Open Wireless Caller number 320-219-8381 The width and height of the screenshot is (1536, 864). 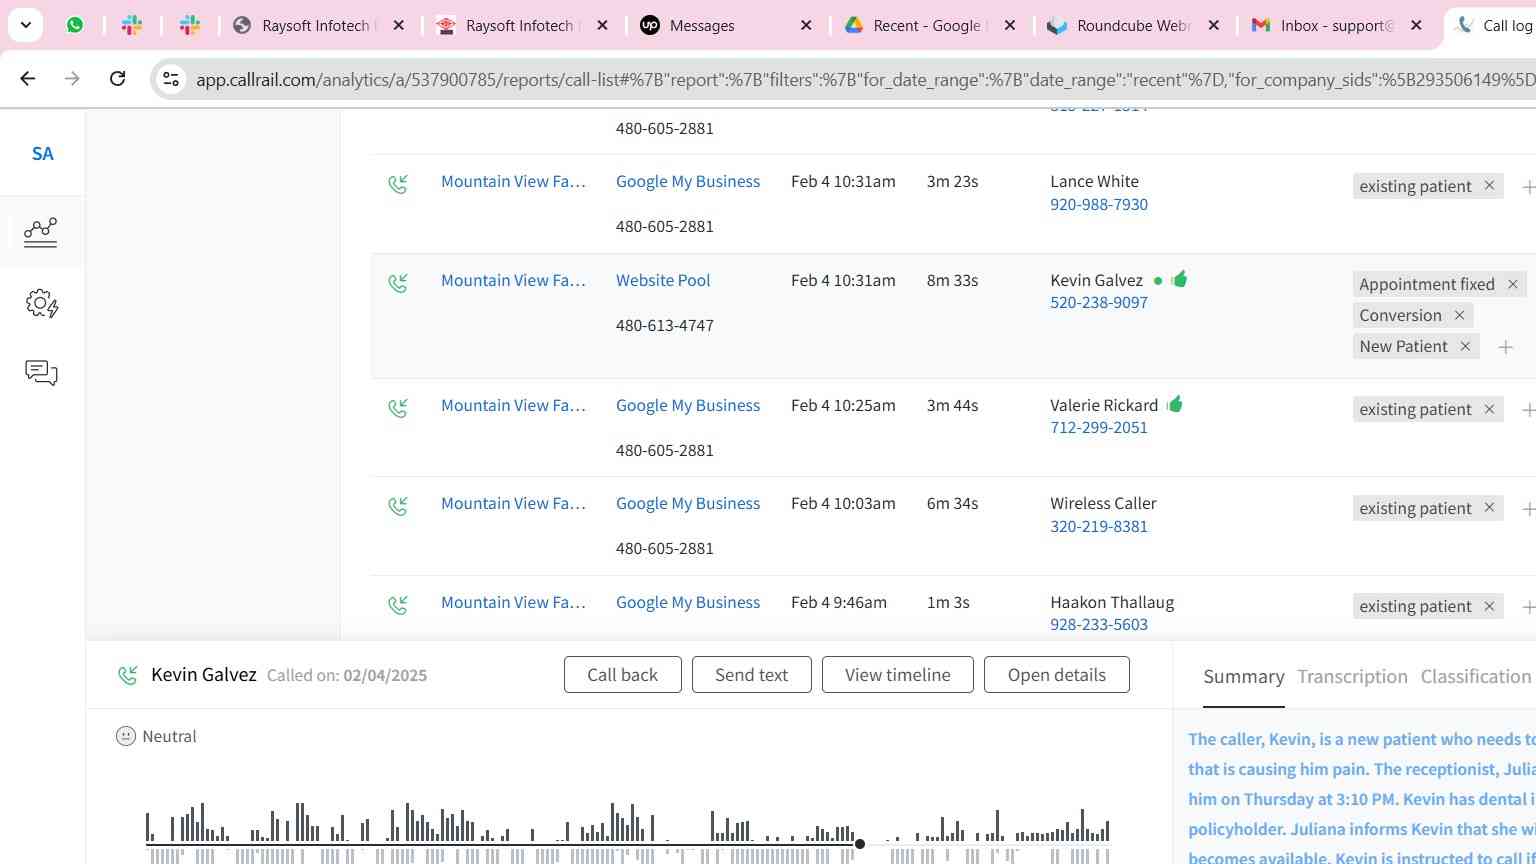point(1099,526)
